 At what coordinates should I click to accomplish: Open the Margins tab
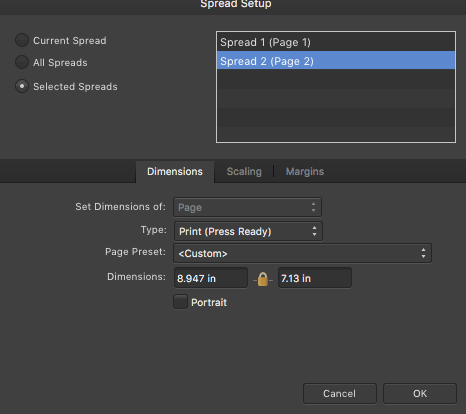(x=305, y=171)
